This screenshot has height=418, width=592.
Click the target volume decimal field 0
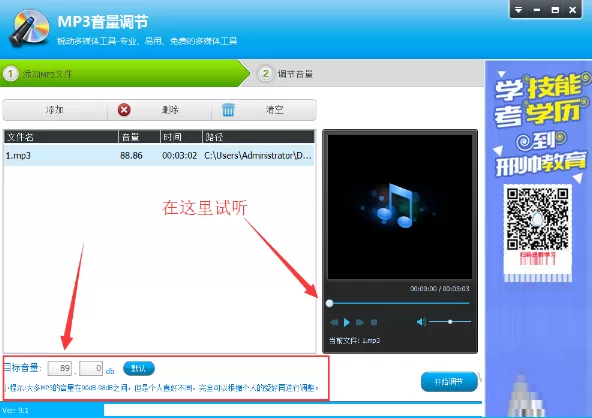(x=91, y=368)
